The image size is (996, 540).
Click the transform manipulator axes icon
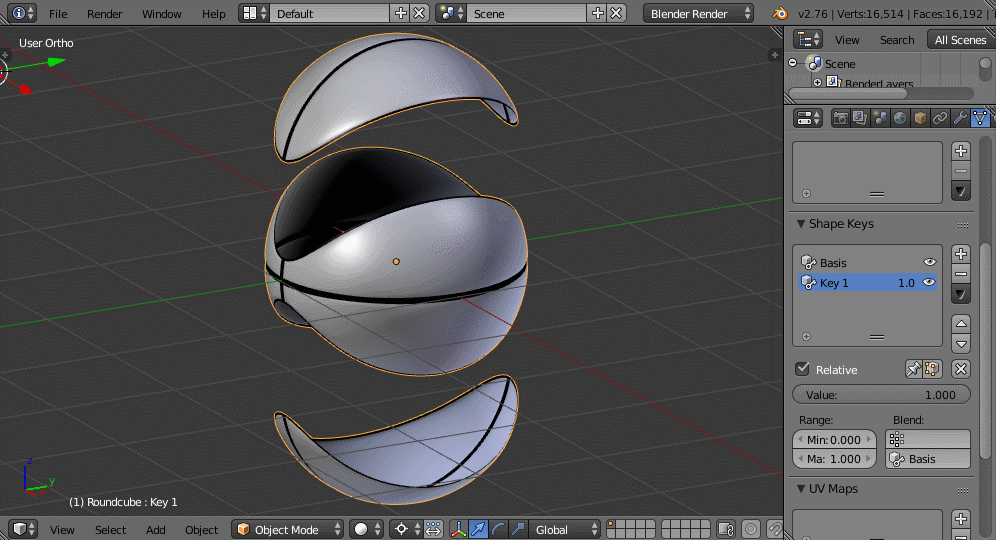point(458,529)
